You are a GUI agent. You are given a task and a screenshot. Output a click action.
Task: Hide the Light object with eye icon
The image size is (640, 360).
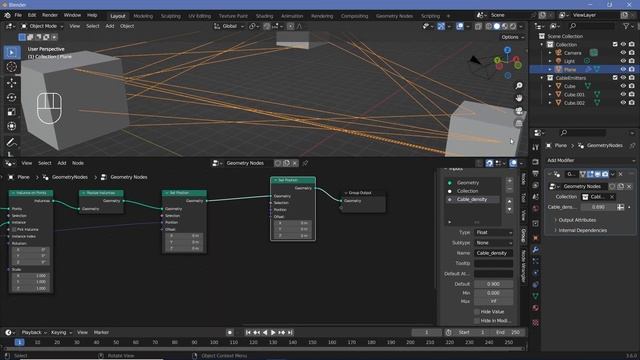tap(623, 61)
